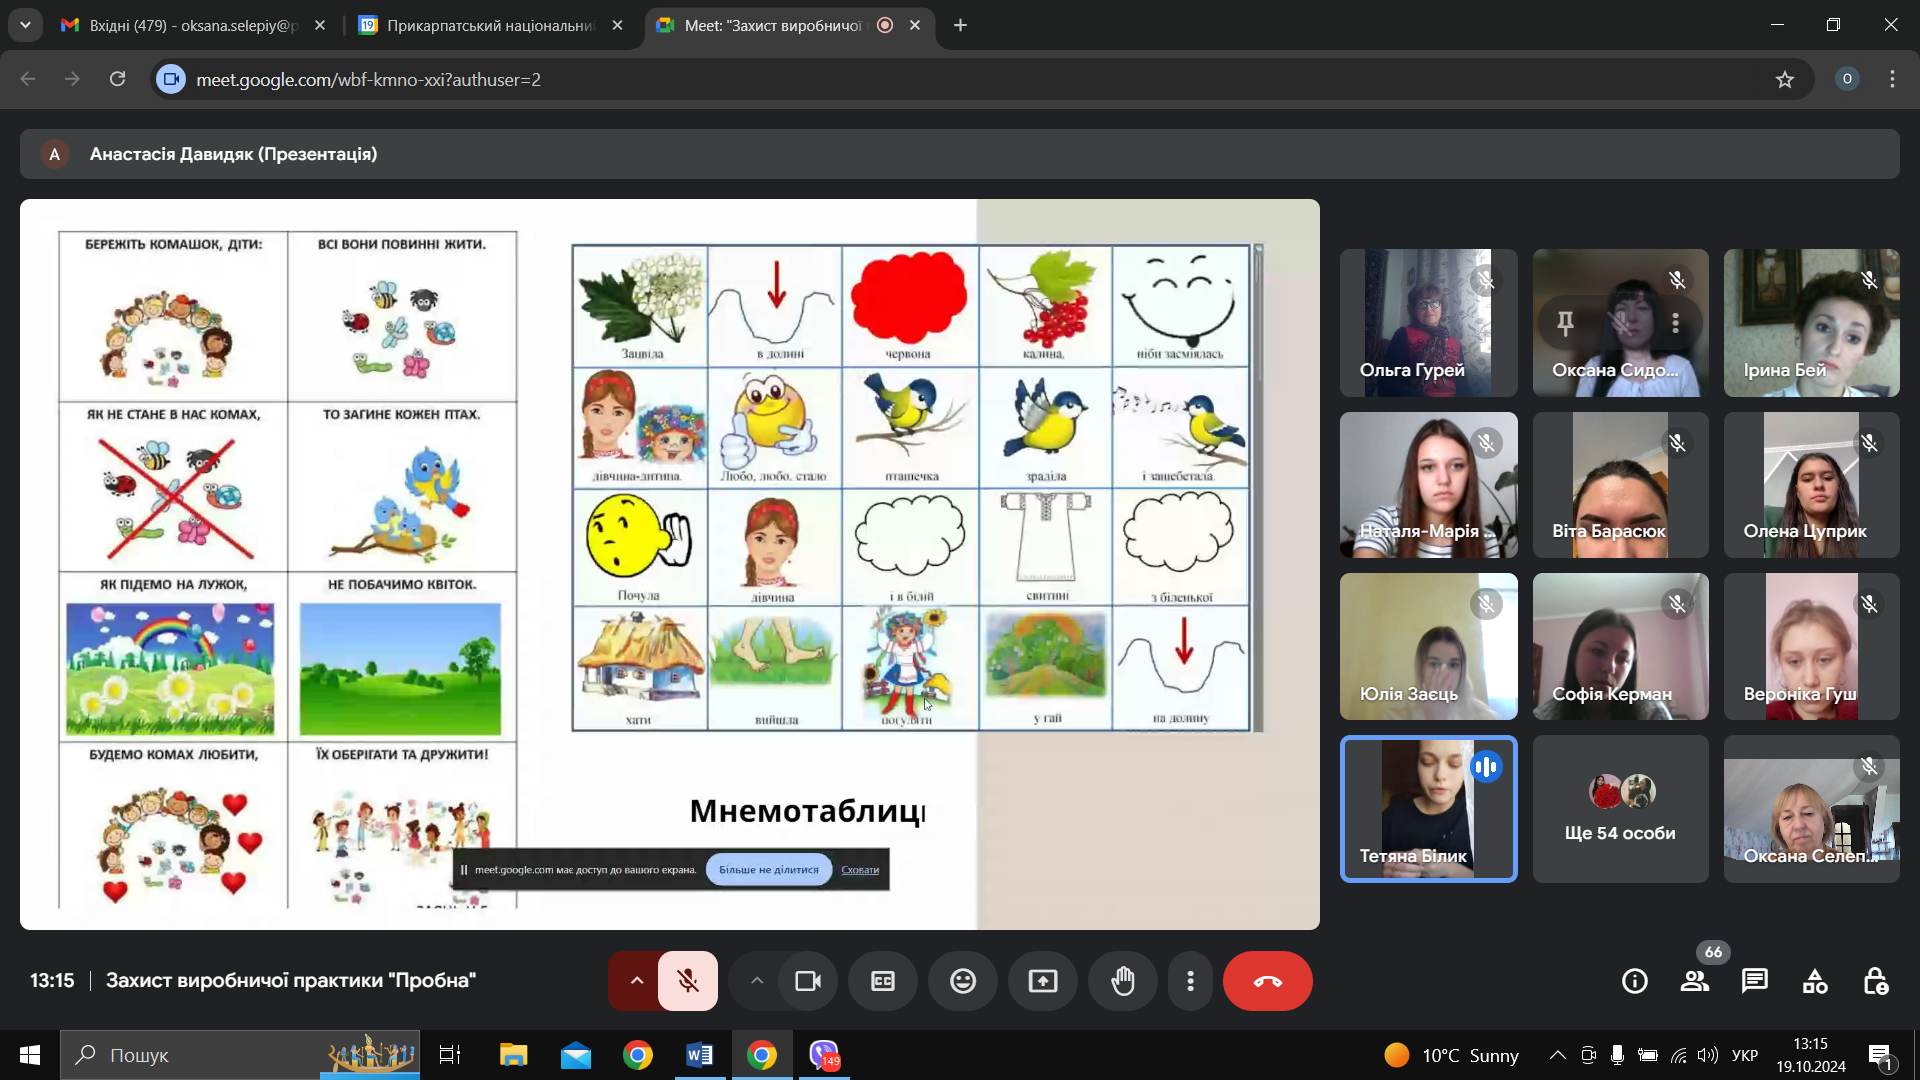This screenshot has width=1920, height=1080.
Task: Click the Сховати link
Action: point(860,869)
